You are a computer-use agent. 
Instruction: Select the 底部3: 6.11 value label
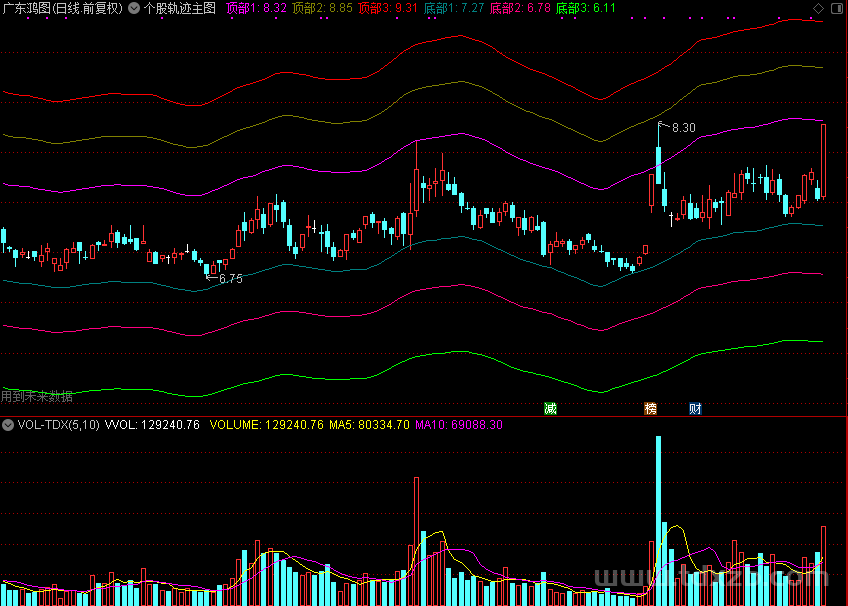(586, 8)
